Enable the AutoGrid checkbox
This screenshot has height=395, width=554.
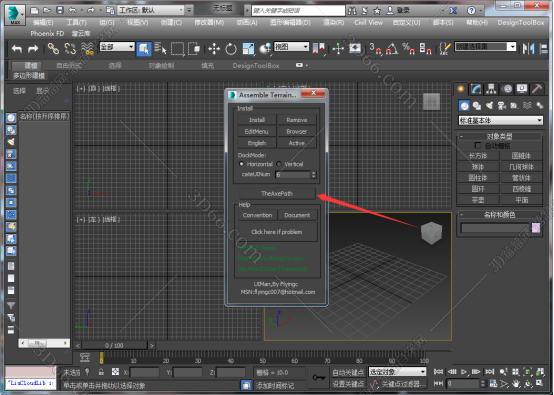click(x=477, y=145)
